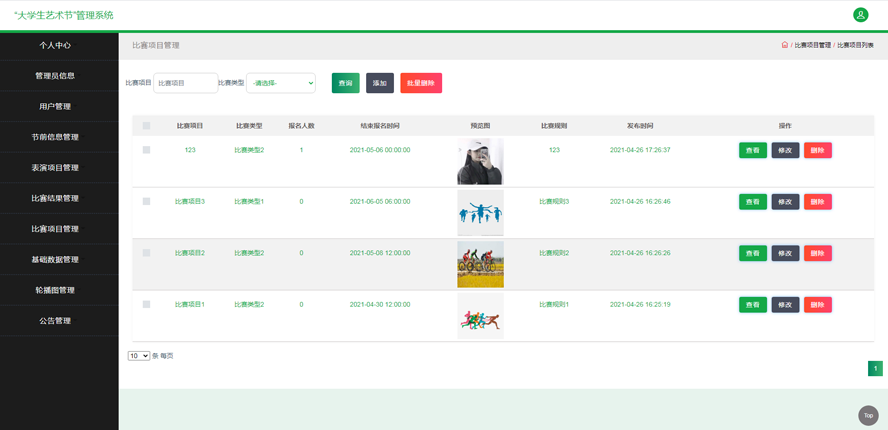Viewport: 888px width, 430px height.
Task: Click the 发布时间 column header
Action: (x=640, y=126)
